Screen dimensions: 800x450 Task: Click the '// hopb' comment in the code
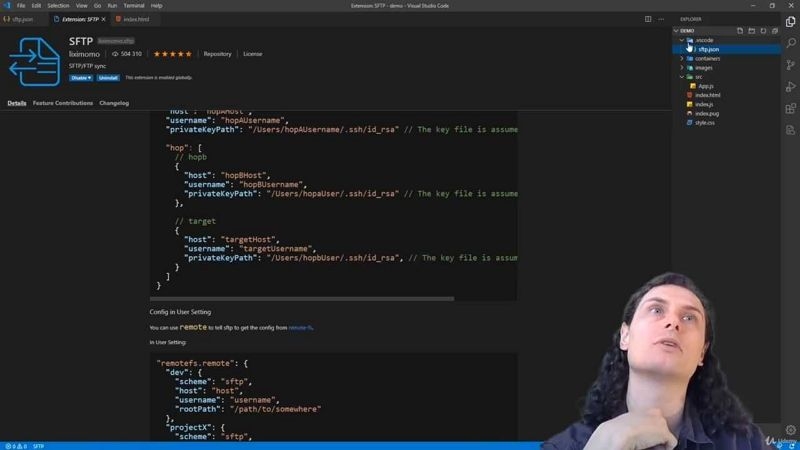click(x=191, y=157)
